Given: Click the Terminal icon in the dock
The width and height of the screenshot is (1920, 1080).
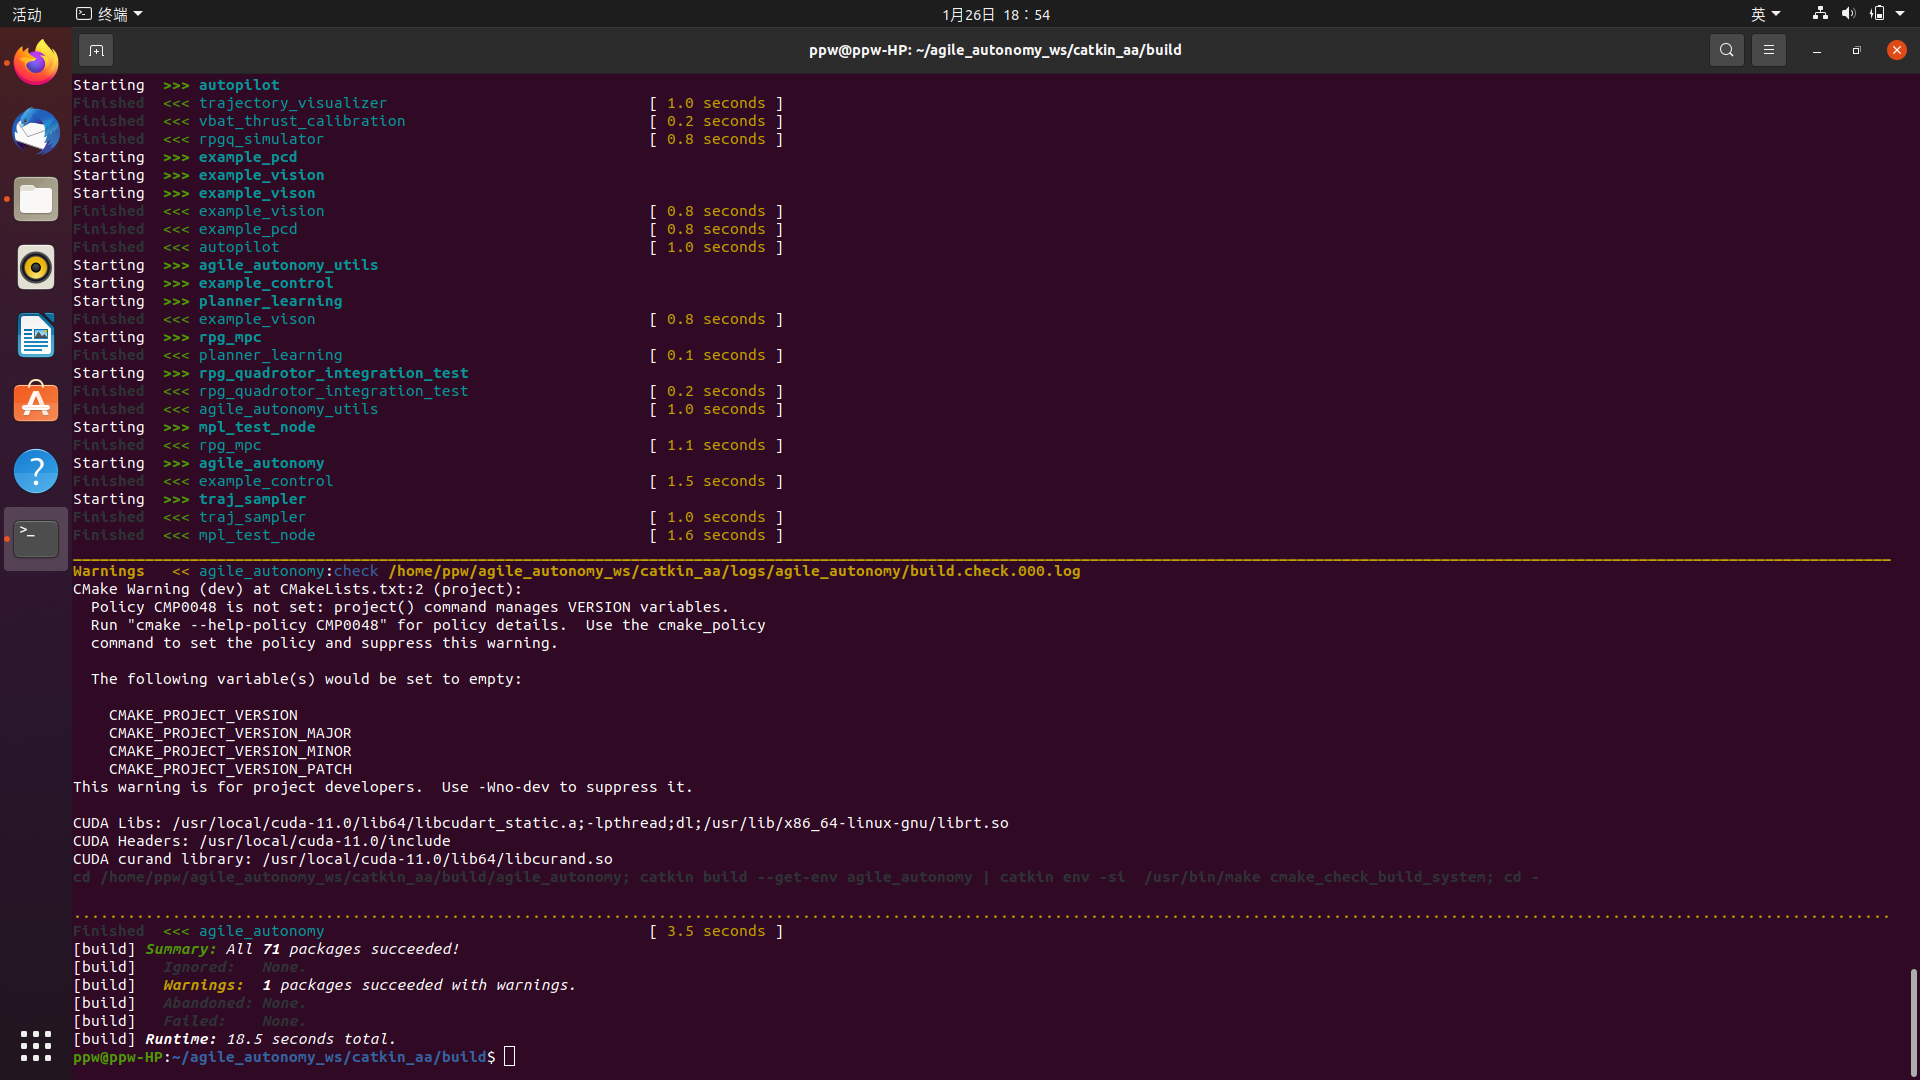Looking at the screenshot, I should [36, 539].
